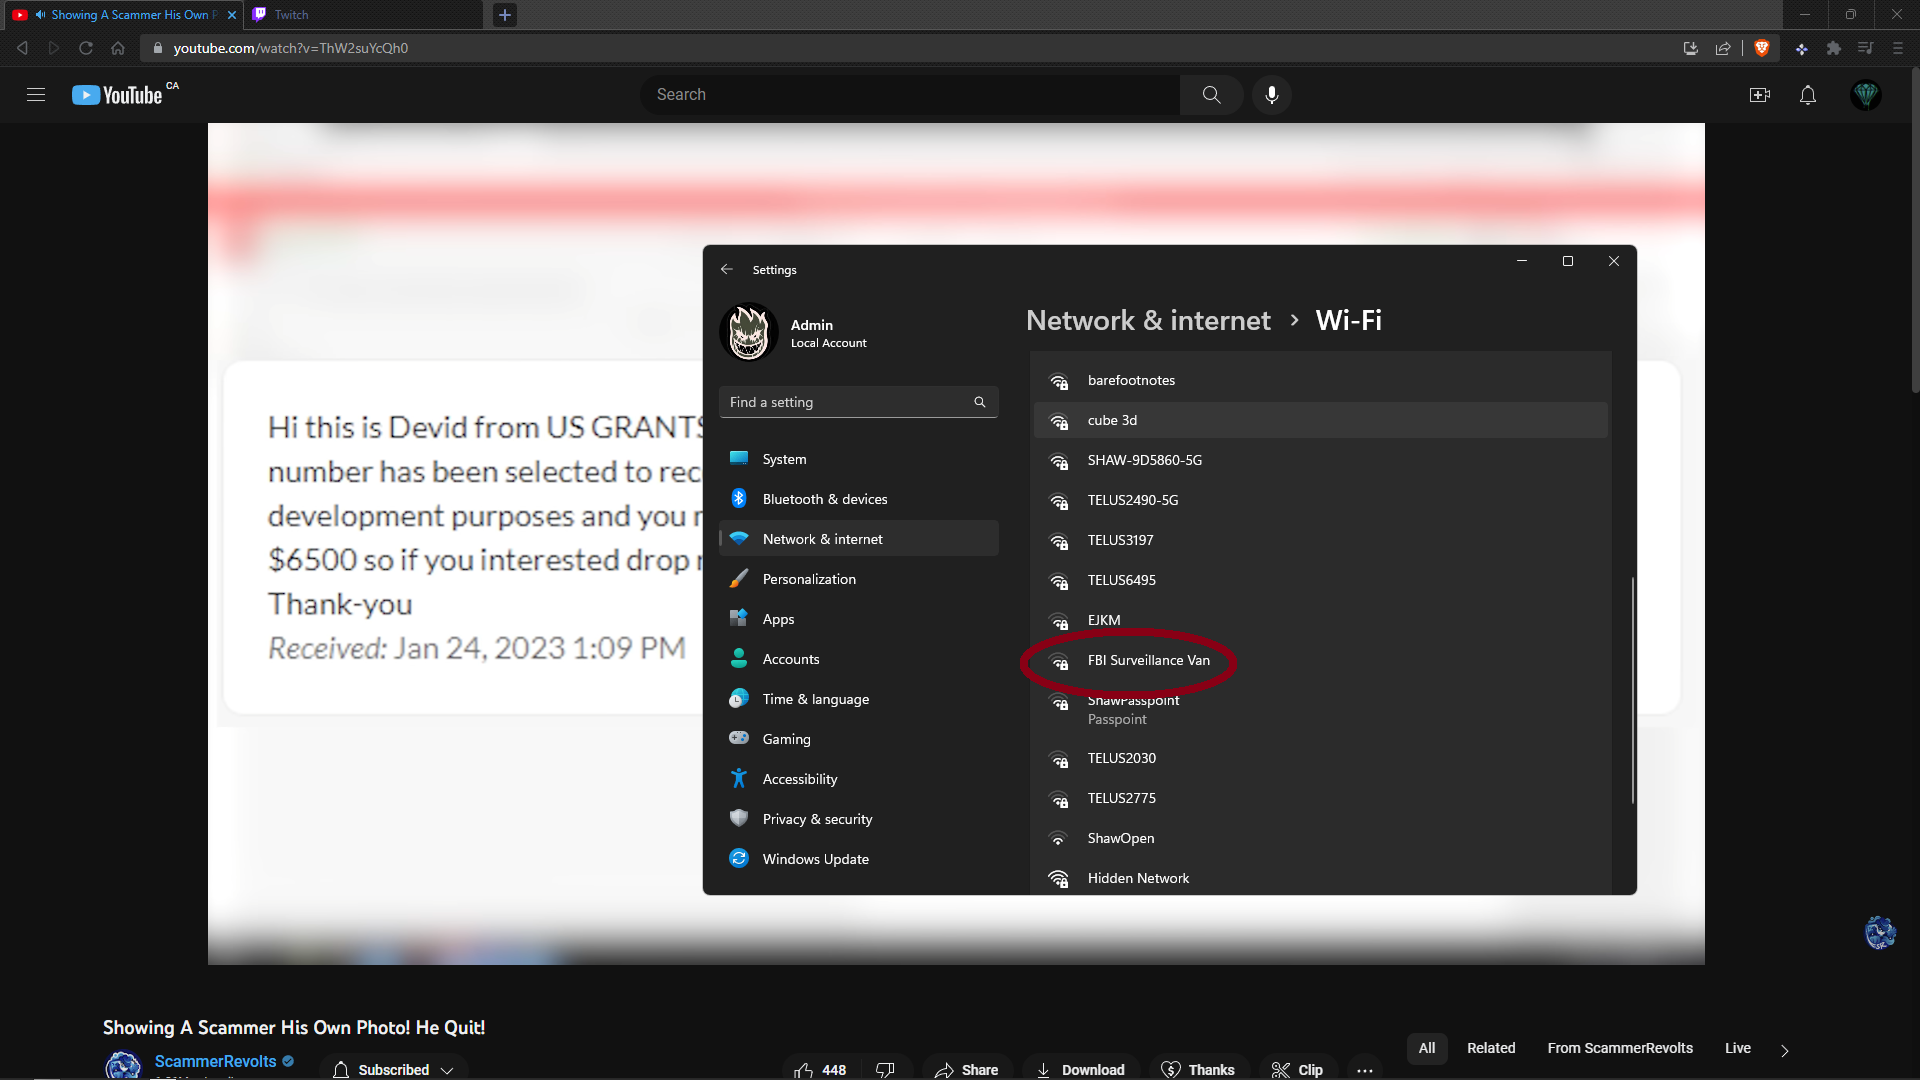This screenshot has height=1080, width=1920.
Task: Open browser home page
Action: [x=118, y=48]
